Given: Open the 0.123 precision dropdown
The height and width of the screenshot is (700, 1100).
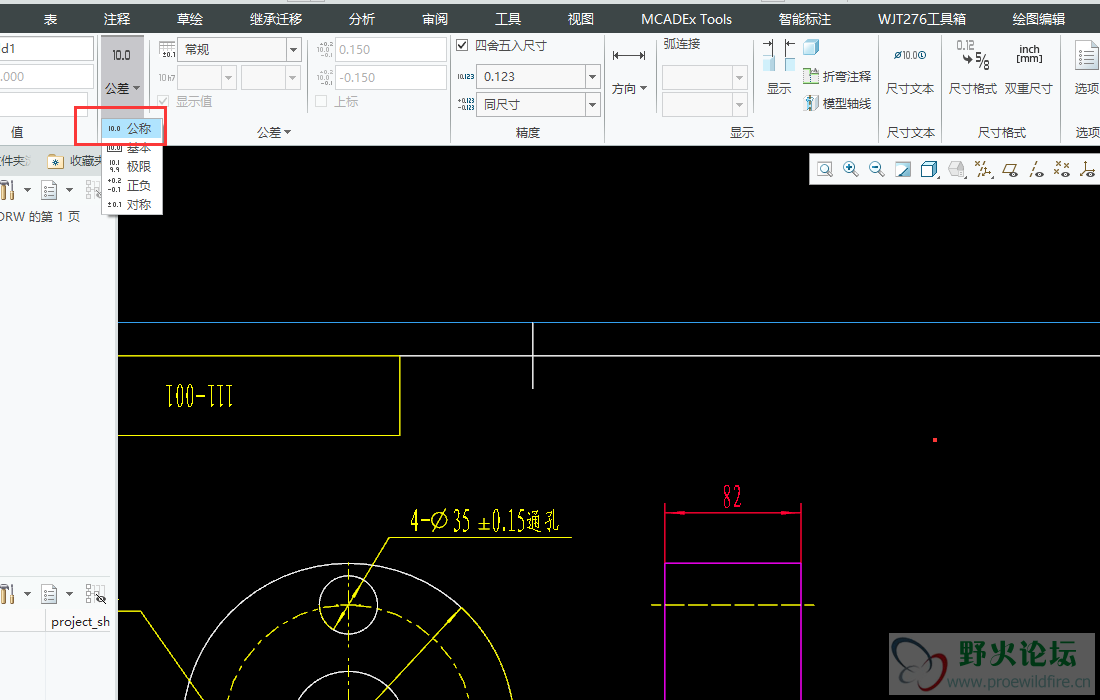Looking at the screenshot, I should 592,76.
